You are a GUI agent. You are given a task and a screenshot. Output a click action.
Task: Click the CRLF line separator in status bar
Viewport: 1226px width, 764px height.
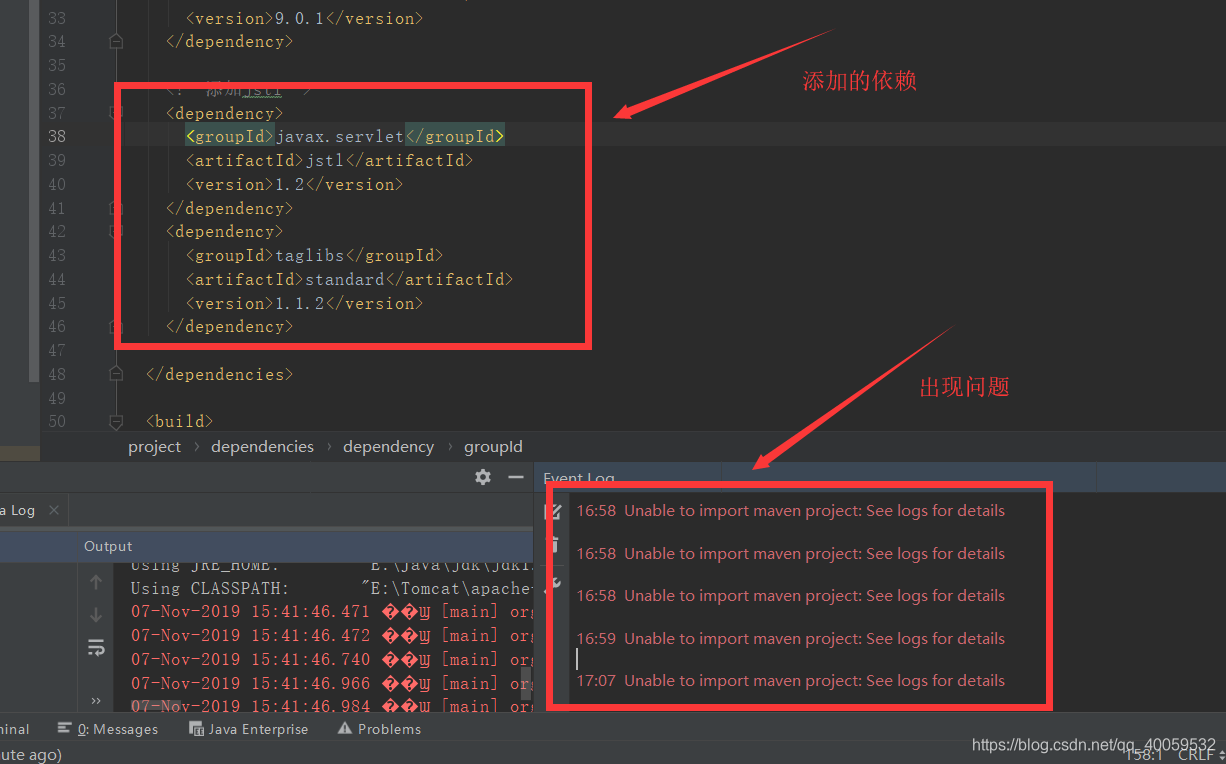click(1196, 755)
